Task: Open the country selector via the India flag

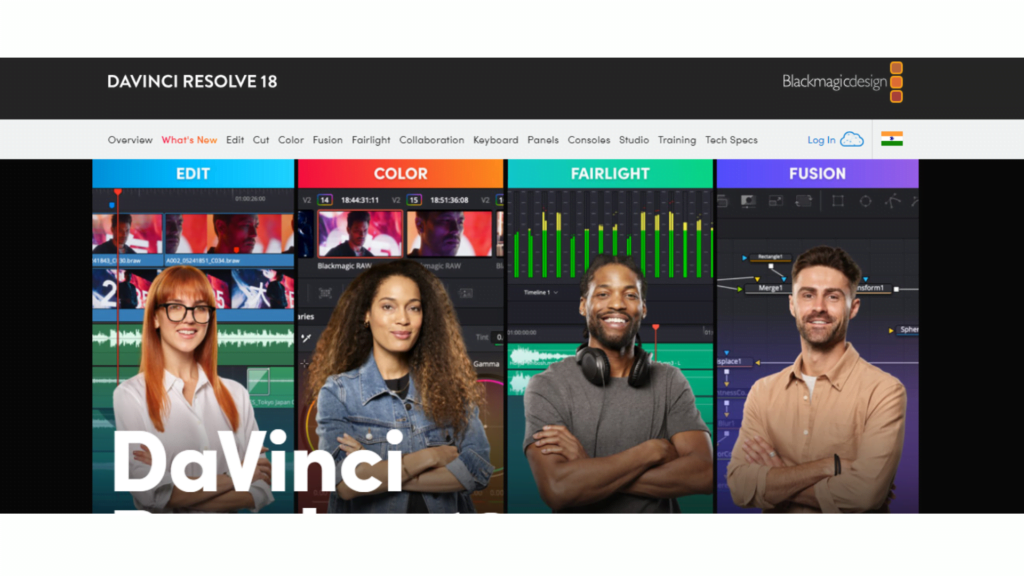Action: point(891,140)
